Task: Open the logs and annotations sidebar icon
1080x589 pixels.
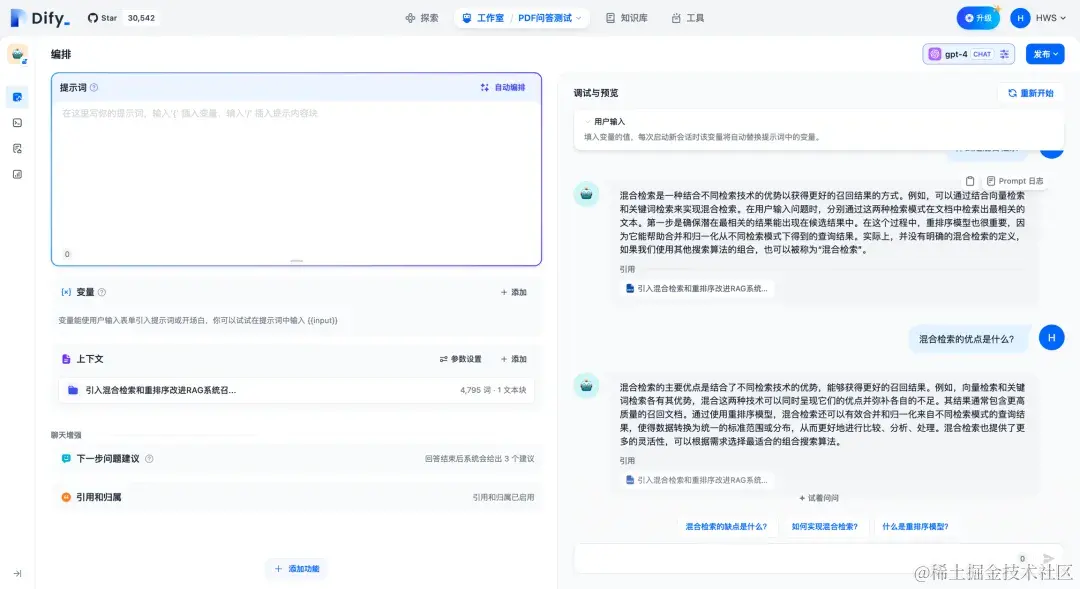Action: pos(17,148)
